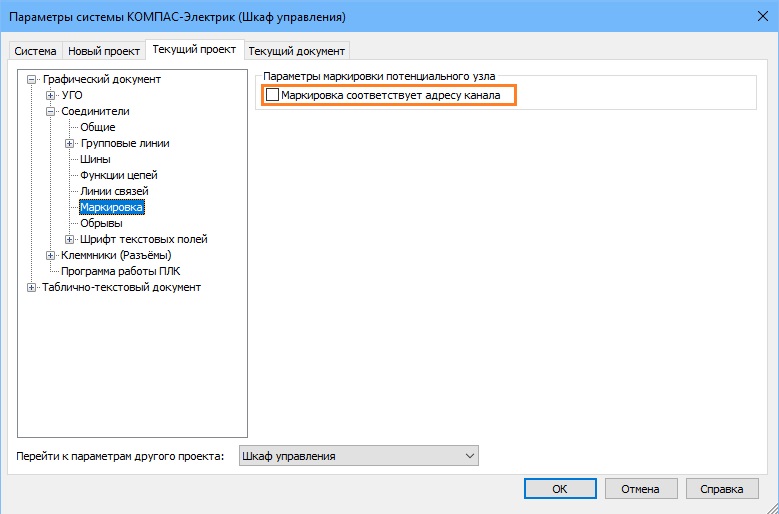Switch to the Система tab
The width and height of the screenshot is (779, 514).
35,51
